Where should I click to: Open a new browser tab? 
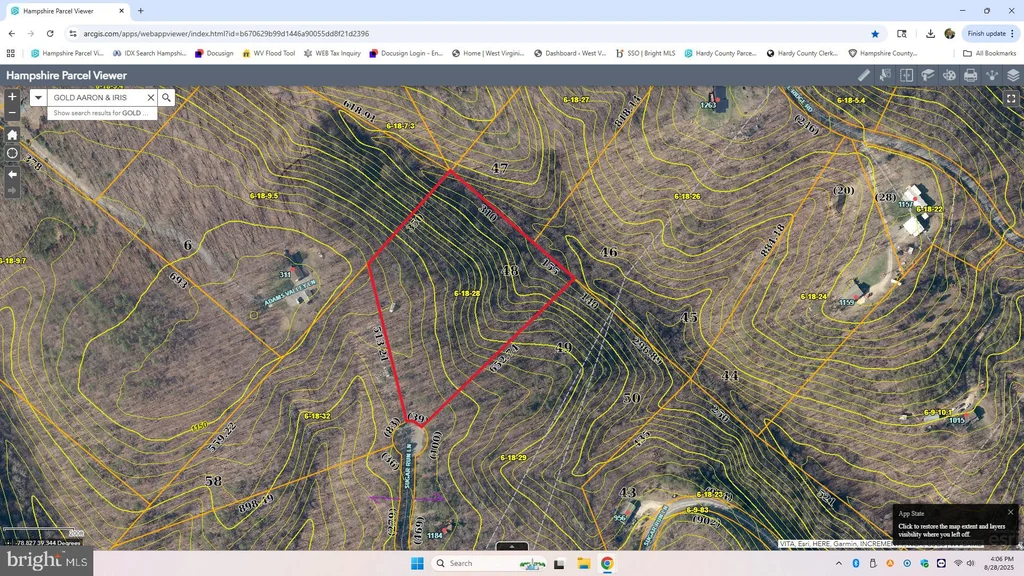(x=140, y=11)
